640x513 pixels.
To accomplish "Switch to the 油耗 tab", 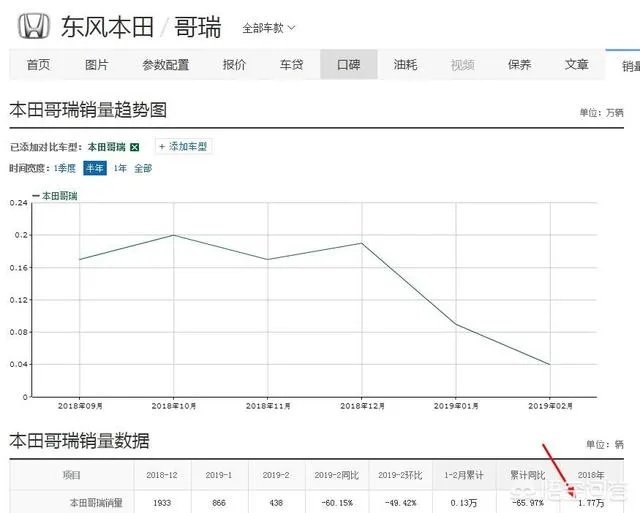I will (x=405, y=64).
